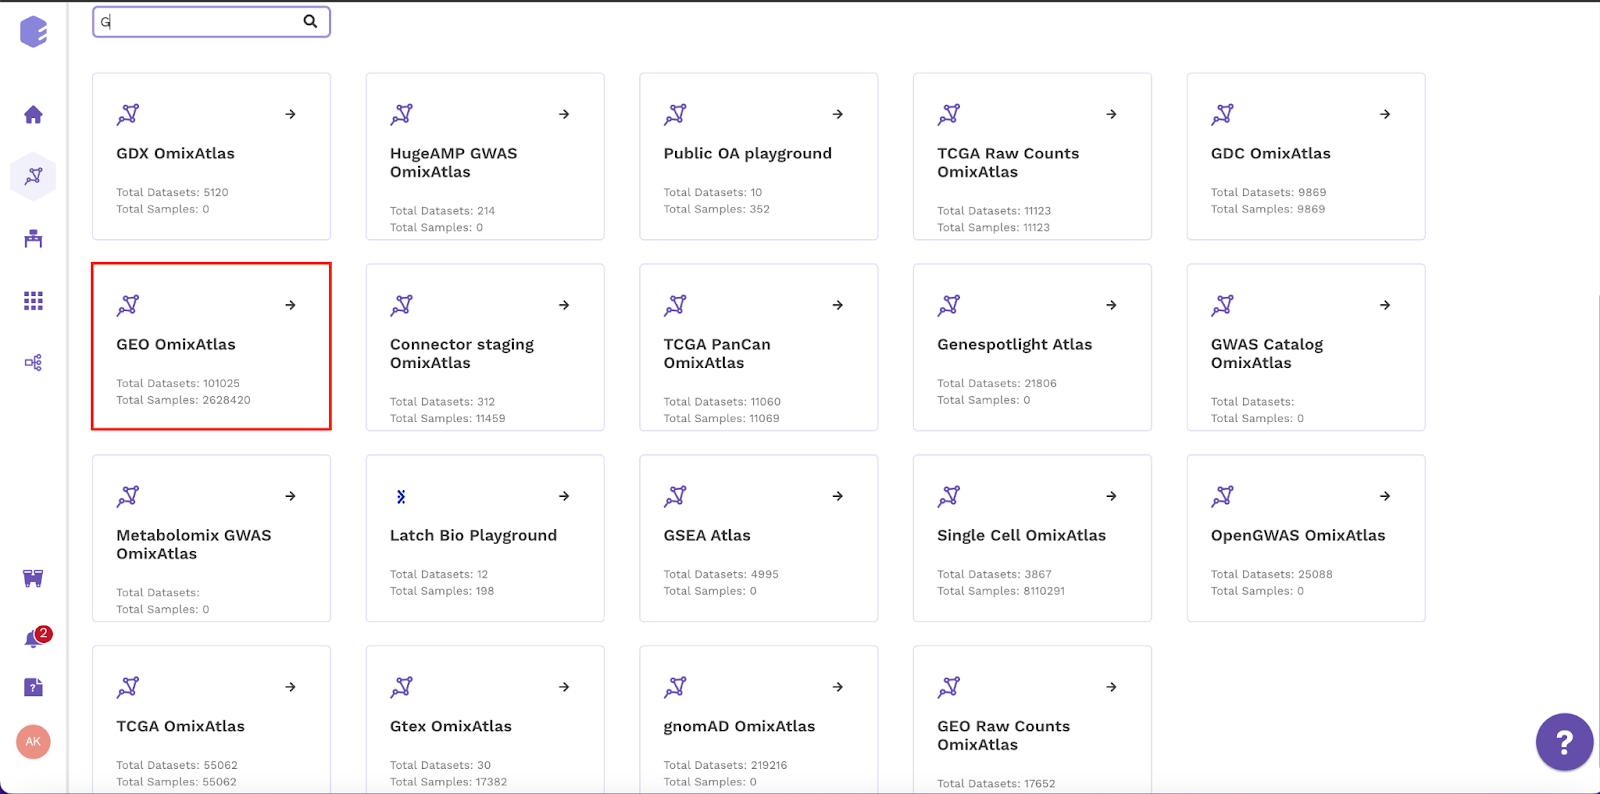Click the arrow on GDX OmixAtlas card
The width and height of the screenshot is (1600, 794).
click(x=290, y=114)
